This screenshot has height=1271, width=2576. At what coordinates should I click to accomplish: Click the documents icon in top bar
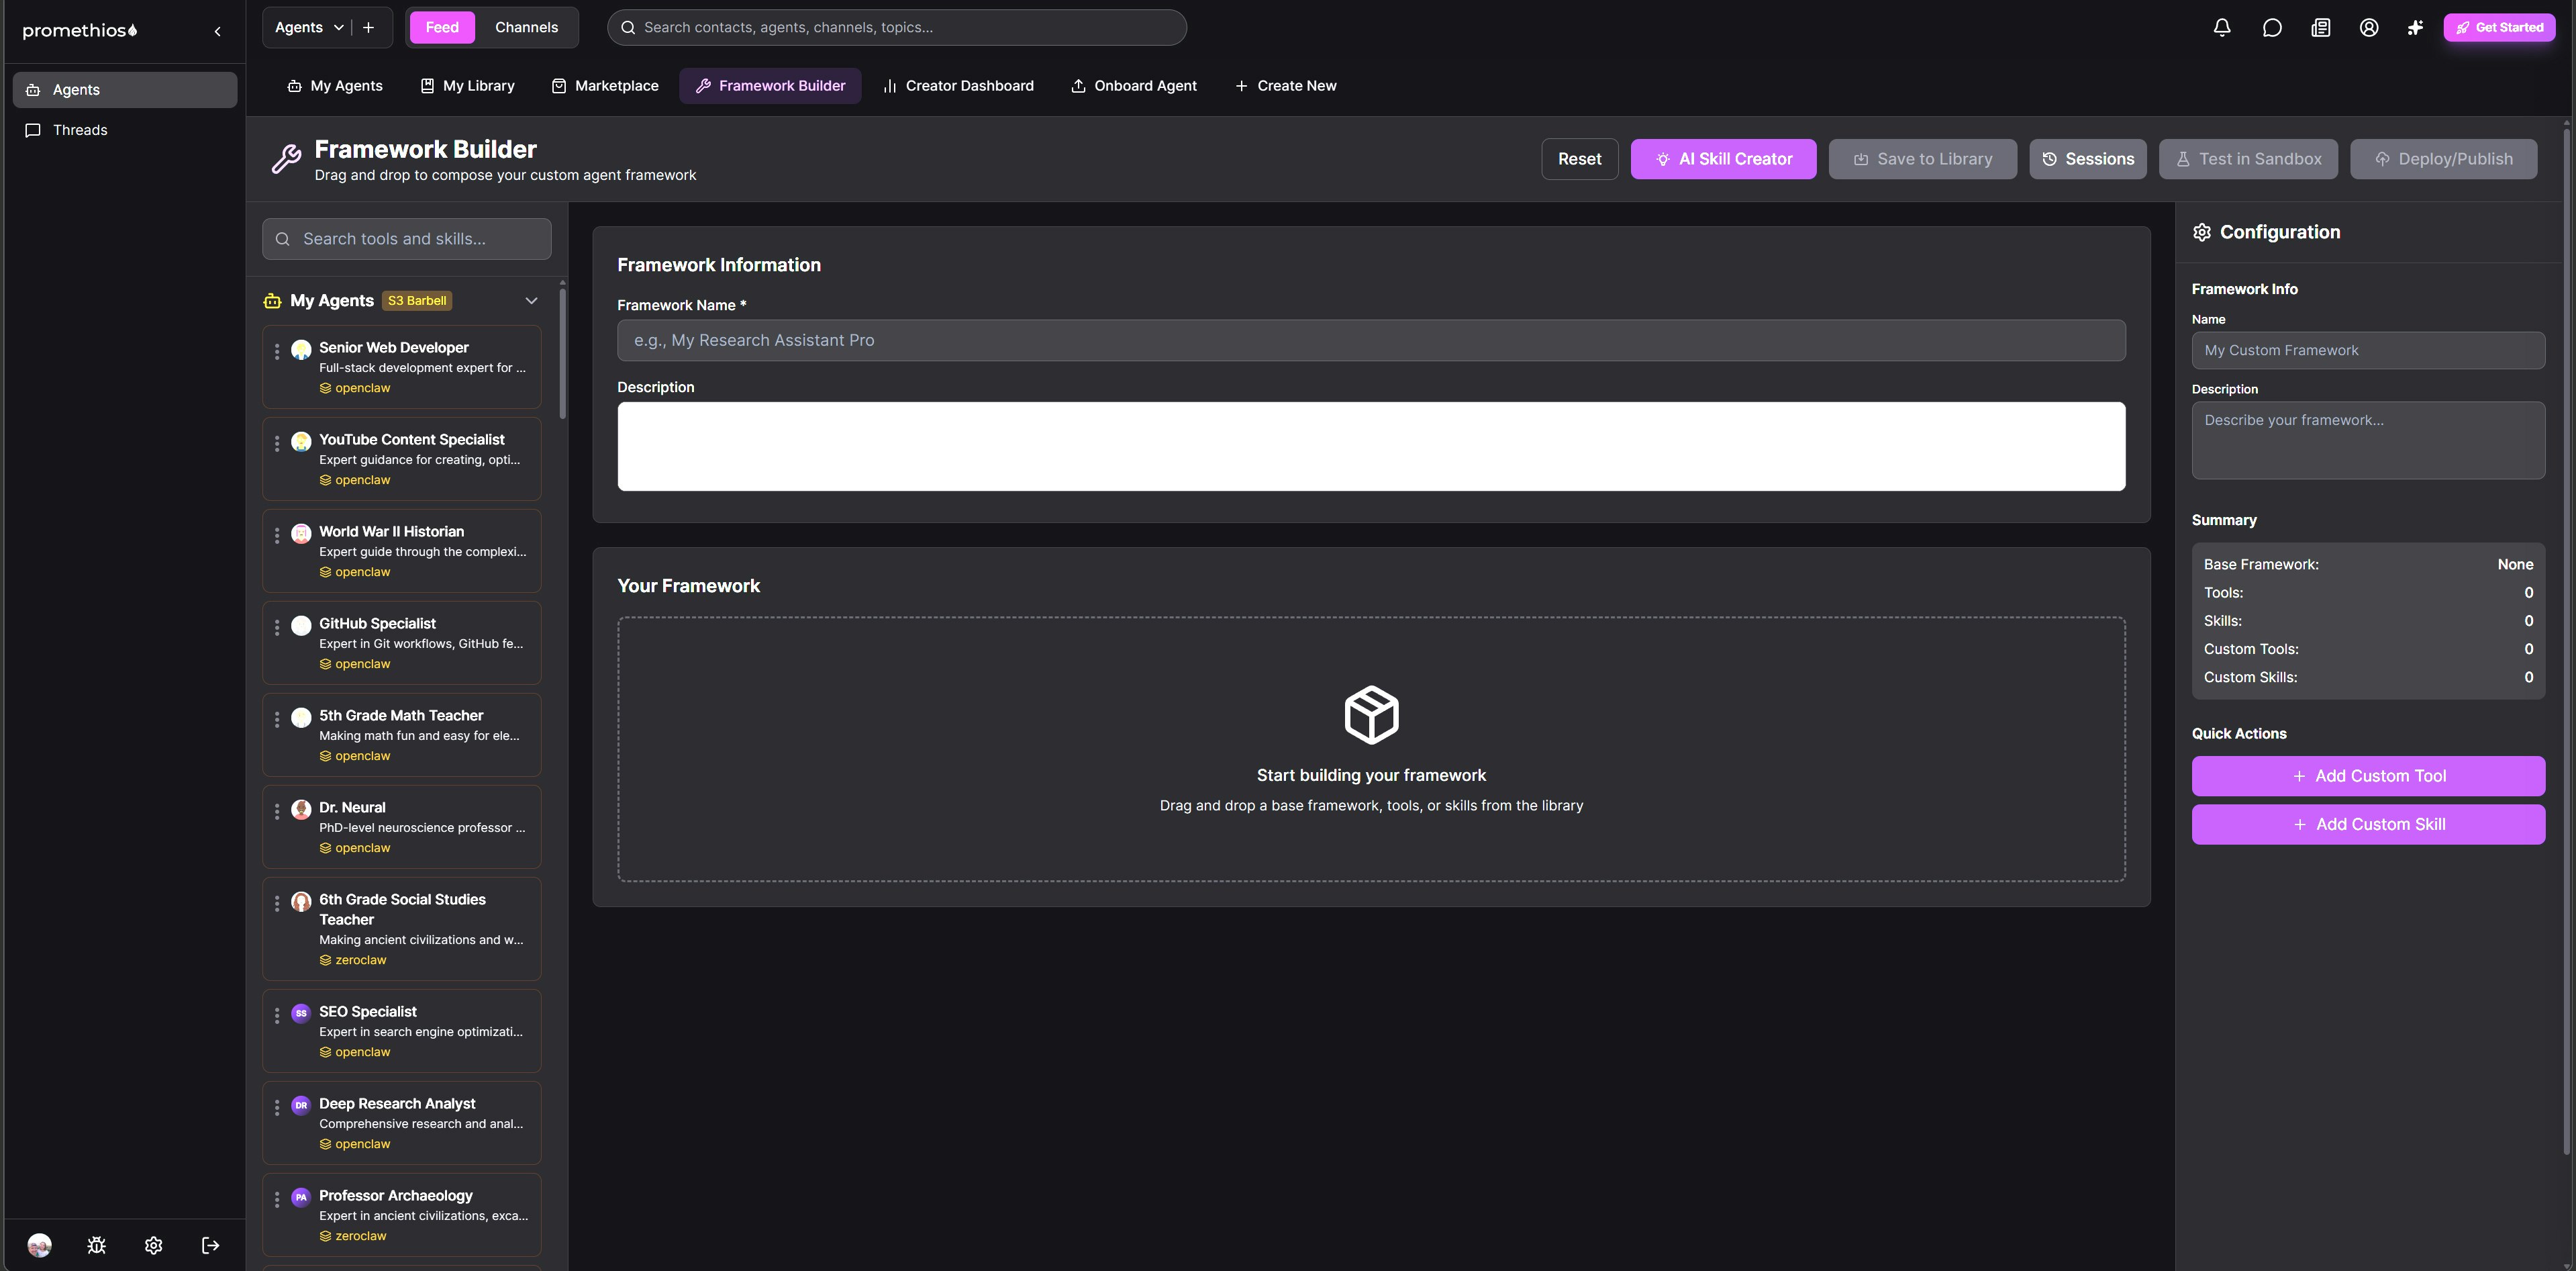[2320, 28]
